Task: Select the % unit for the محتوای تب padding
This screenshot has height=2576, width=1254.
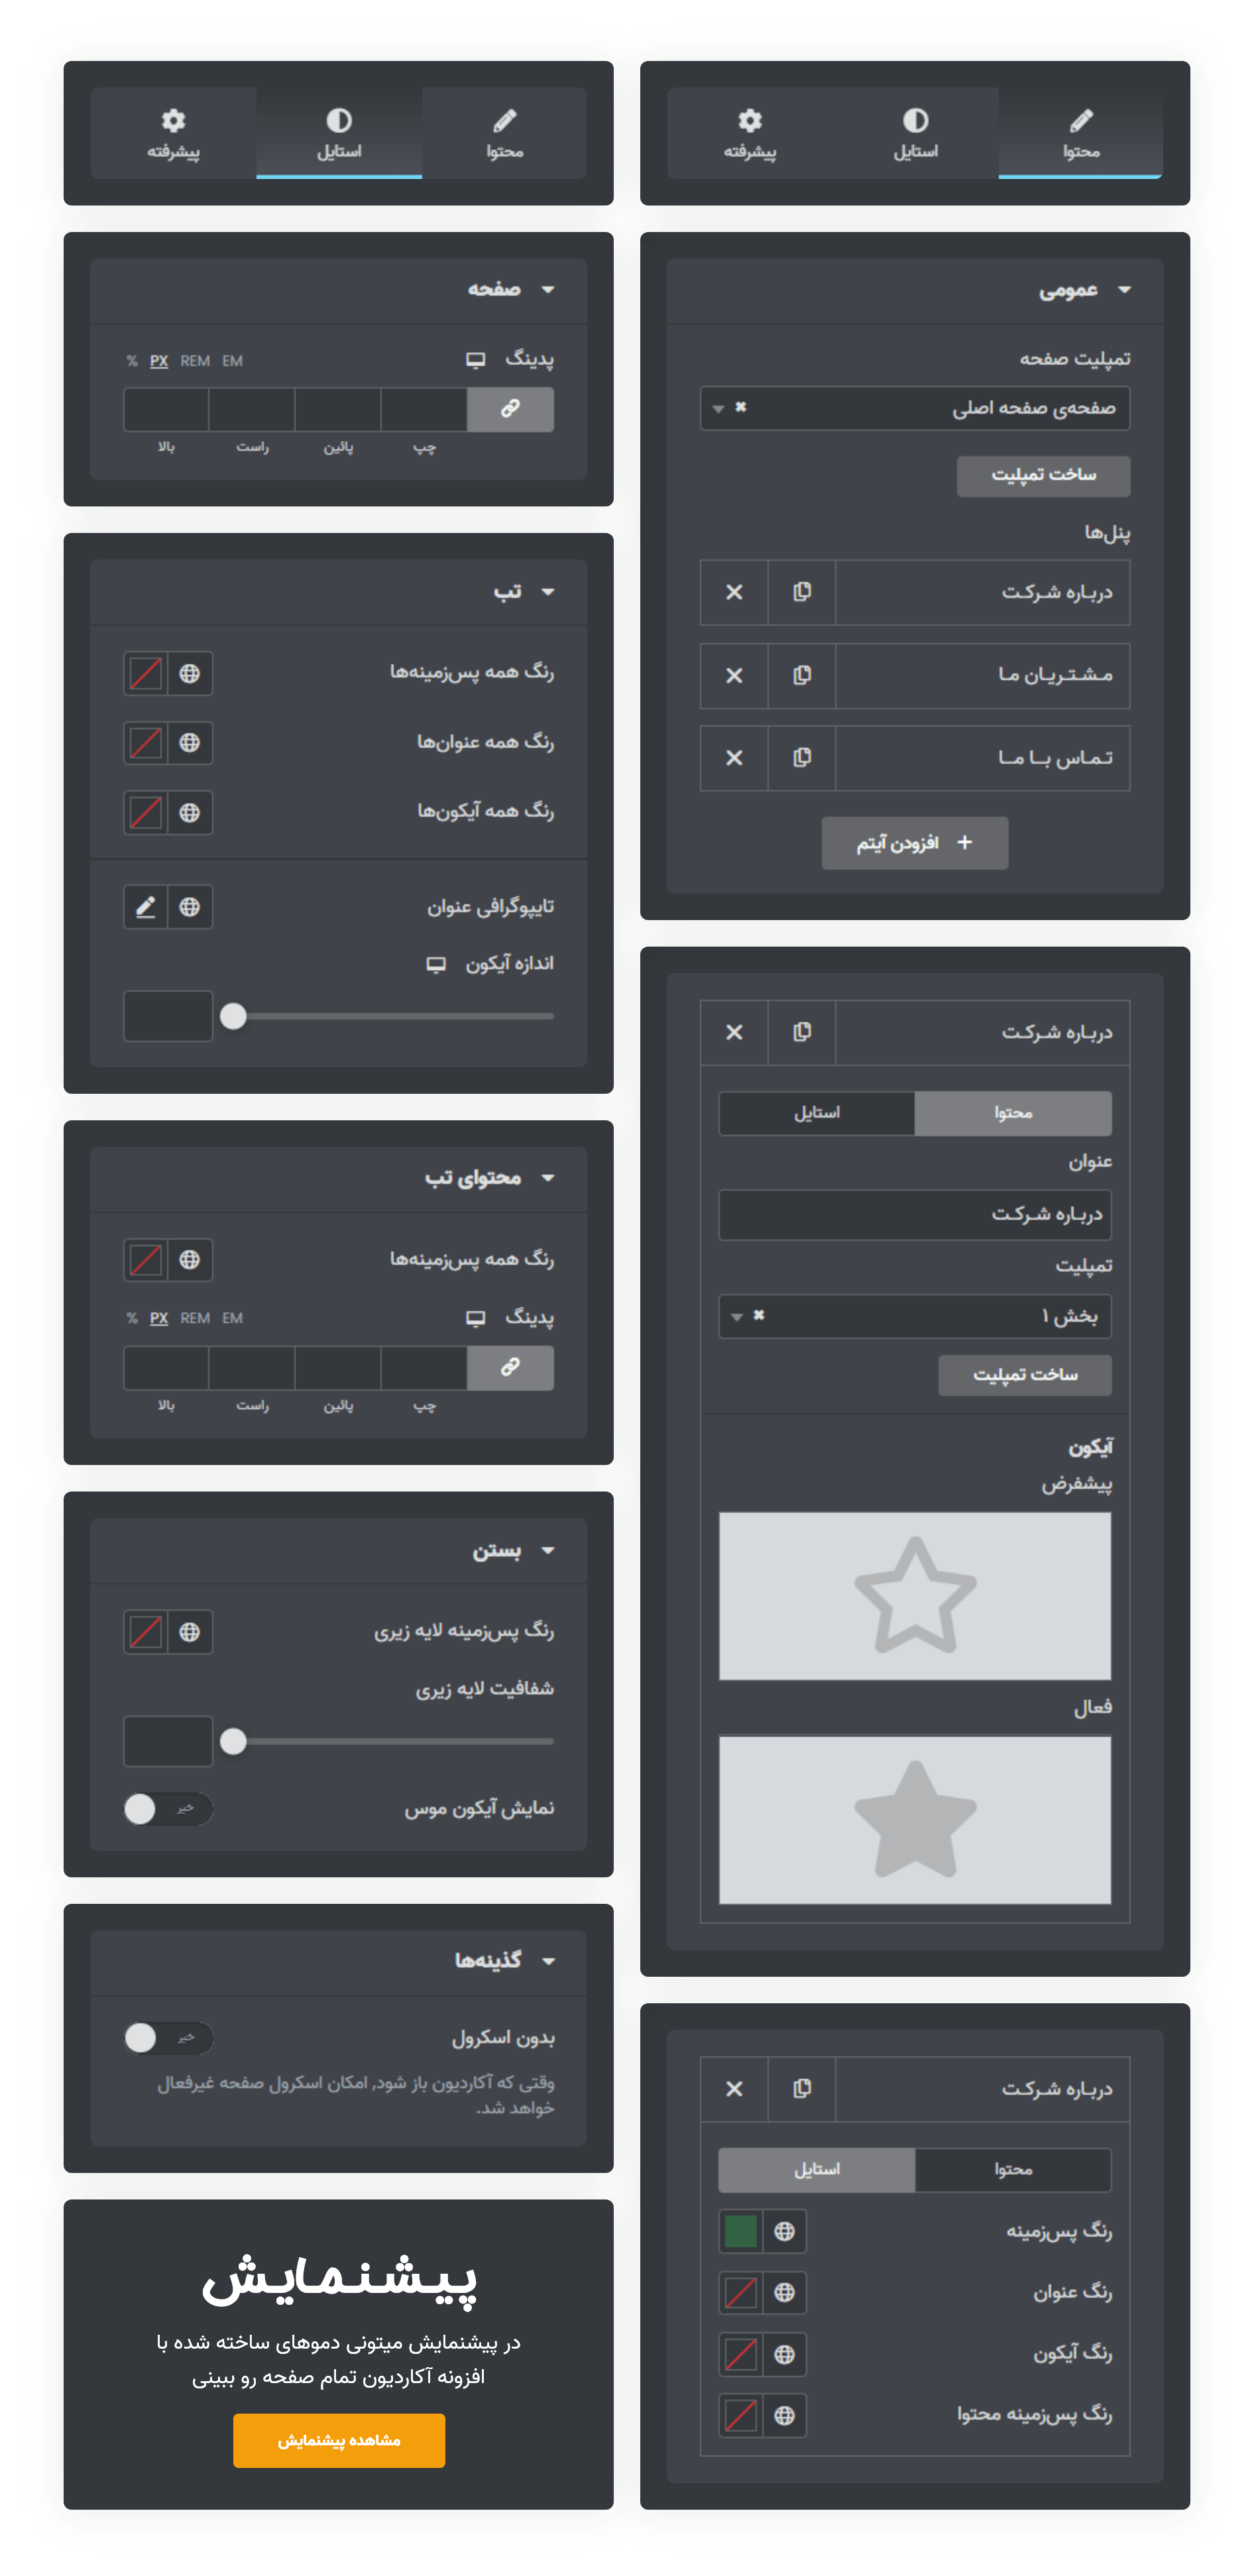Action: [x=132, y=1318]
